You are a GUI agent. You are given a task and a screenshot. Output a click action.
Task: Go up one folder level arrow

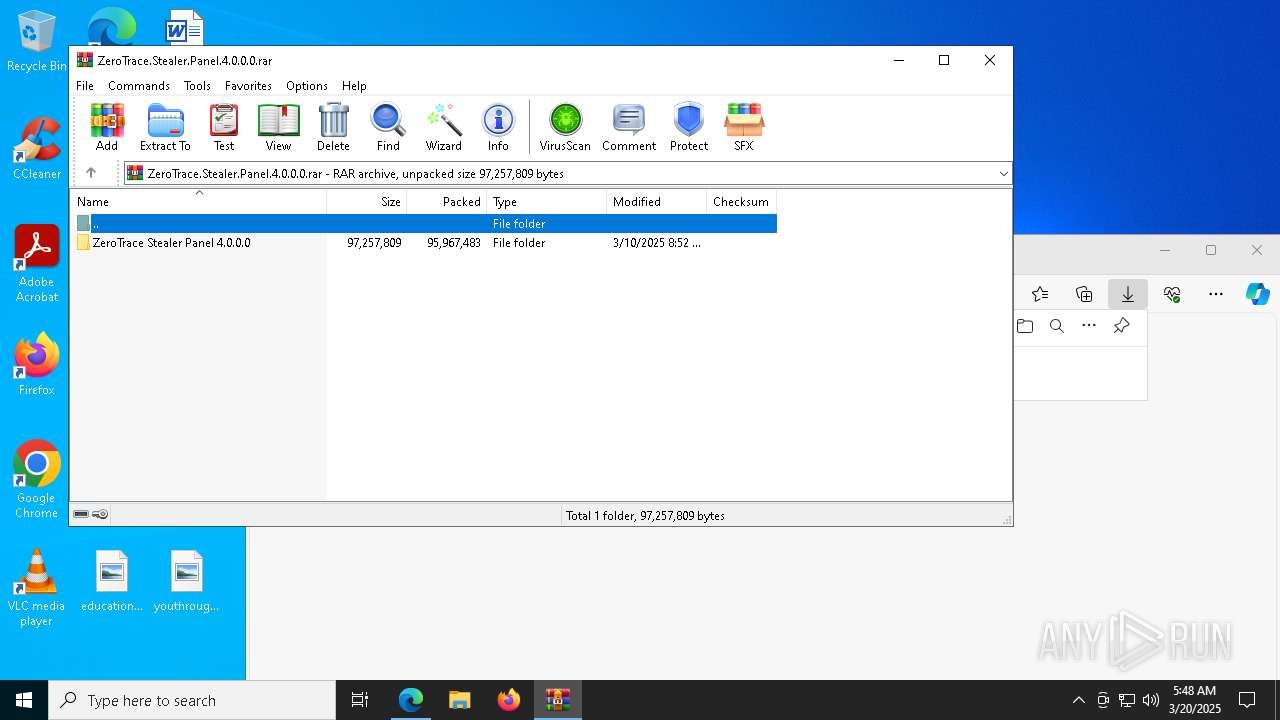(x=91, y=173)
